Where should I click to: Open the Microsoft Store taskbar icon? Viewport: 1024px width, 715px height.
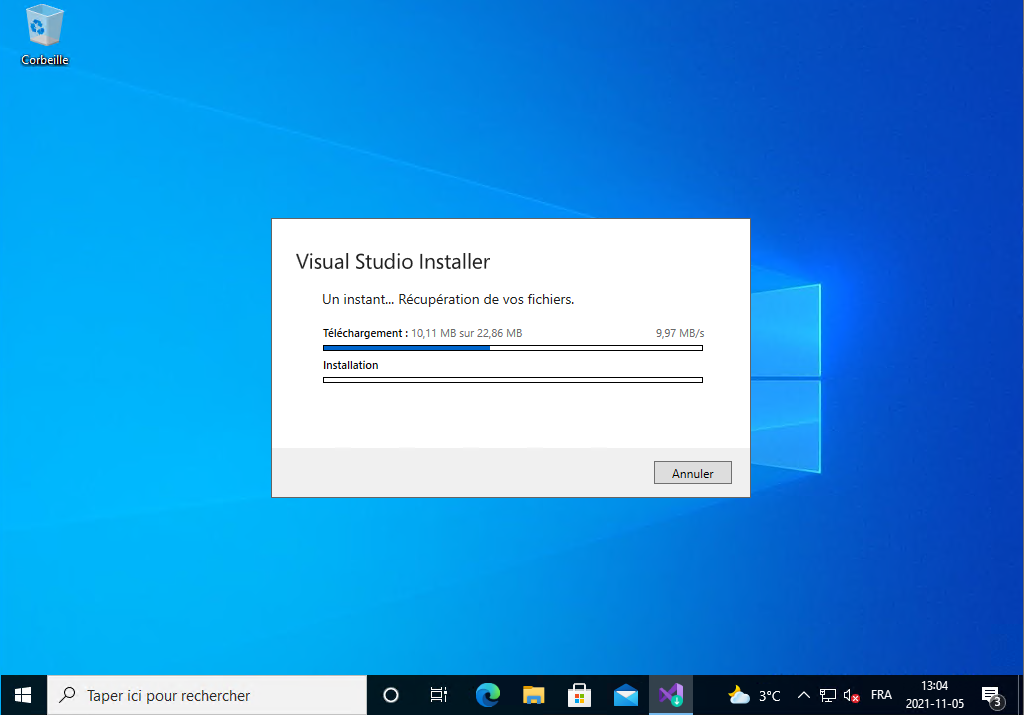(579, 695)
